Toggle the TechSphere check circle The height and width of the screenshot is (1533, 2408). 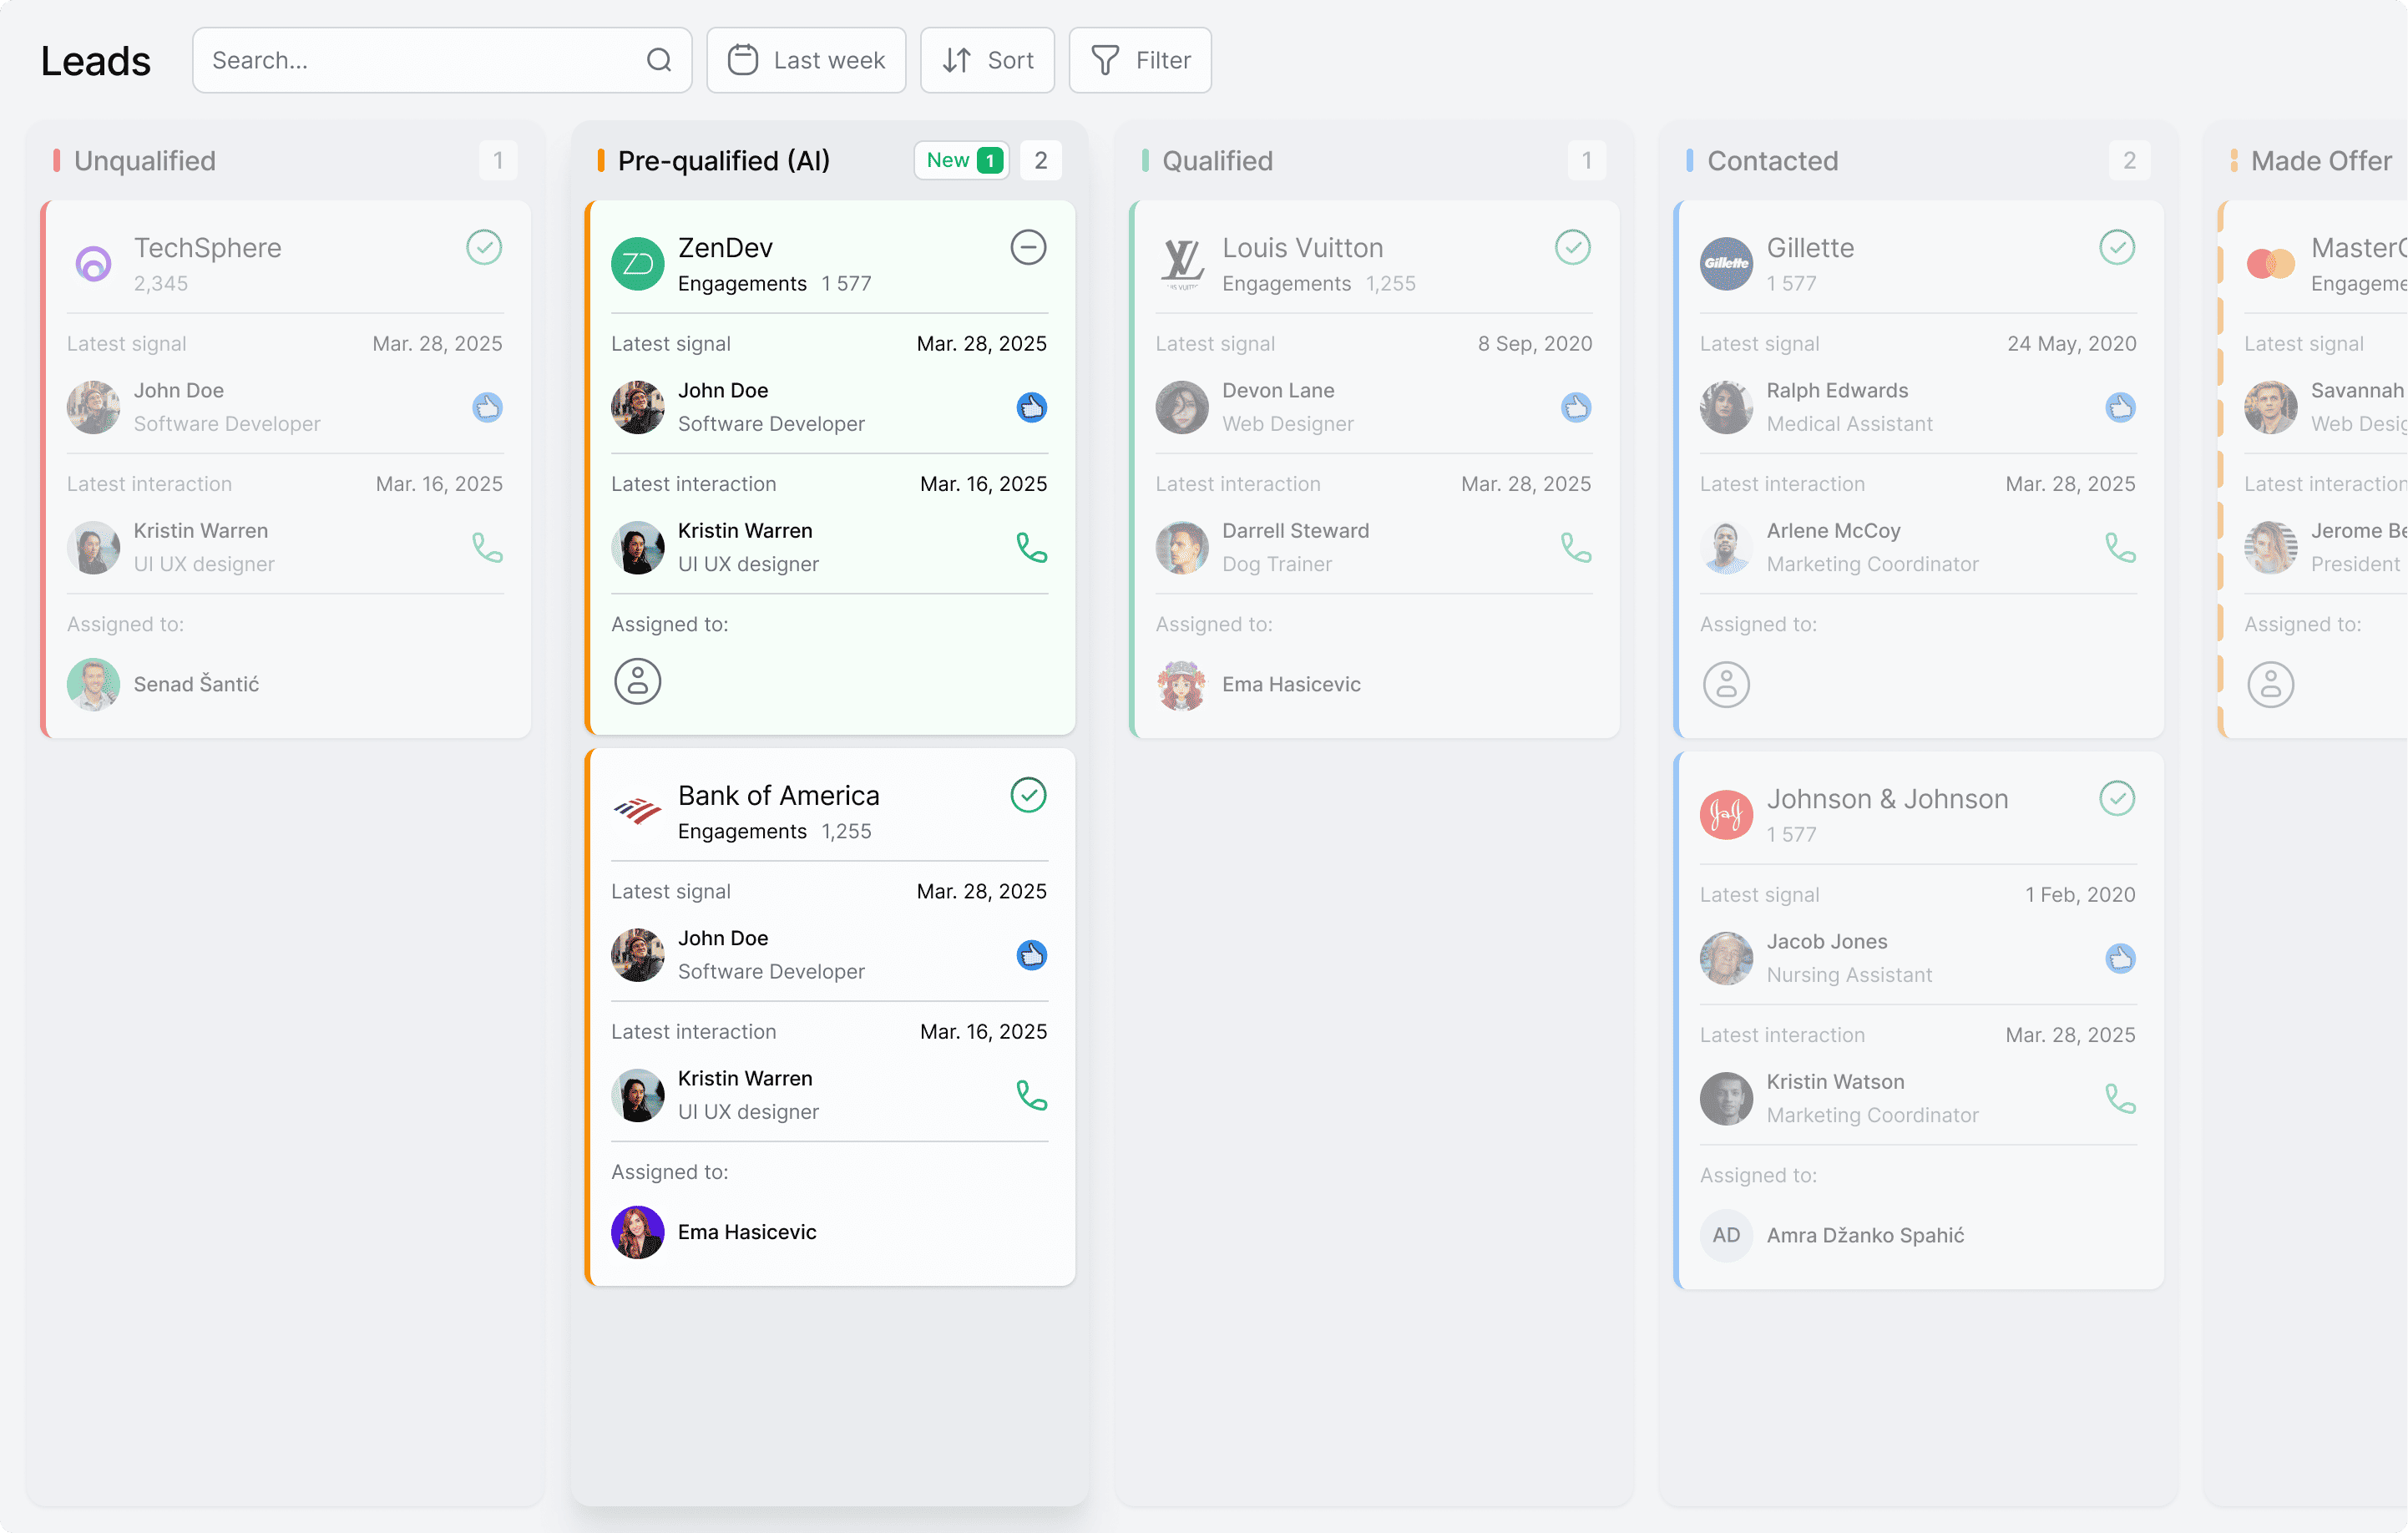coord(484,247)
